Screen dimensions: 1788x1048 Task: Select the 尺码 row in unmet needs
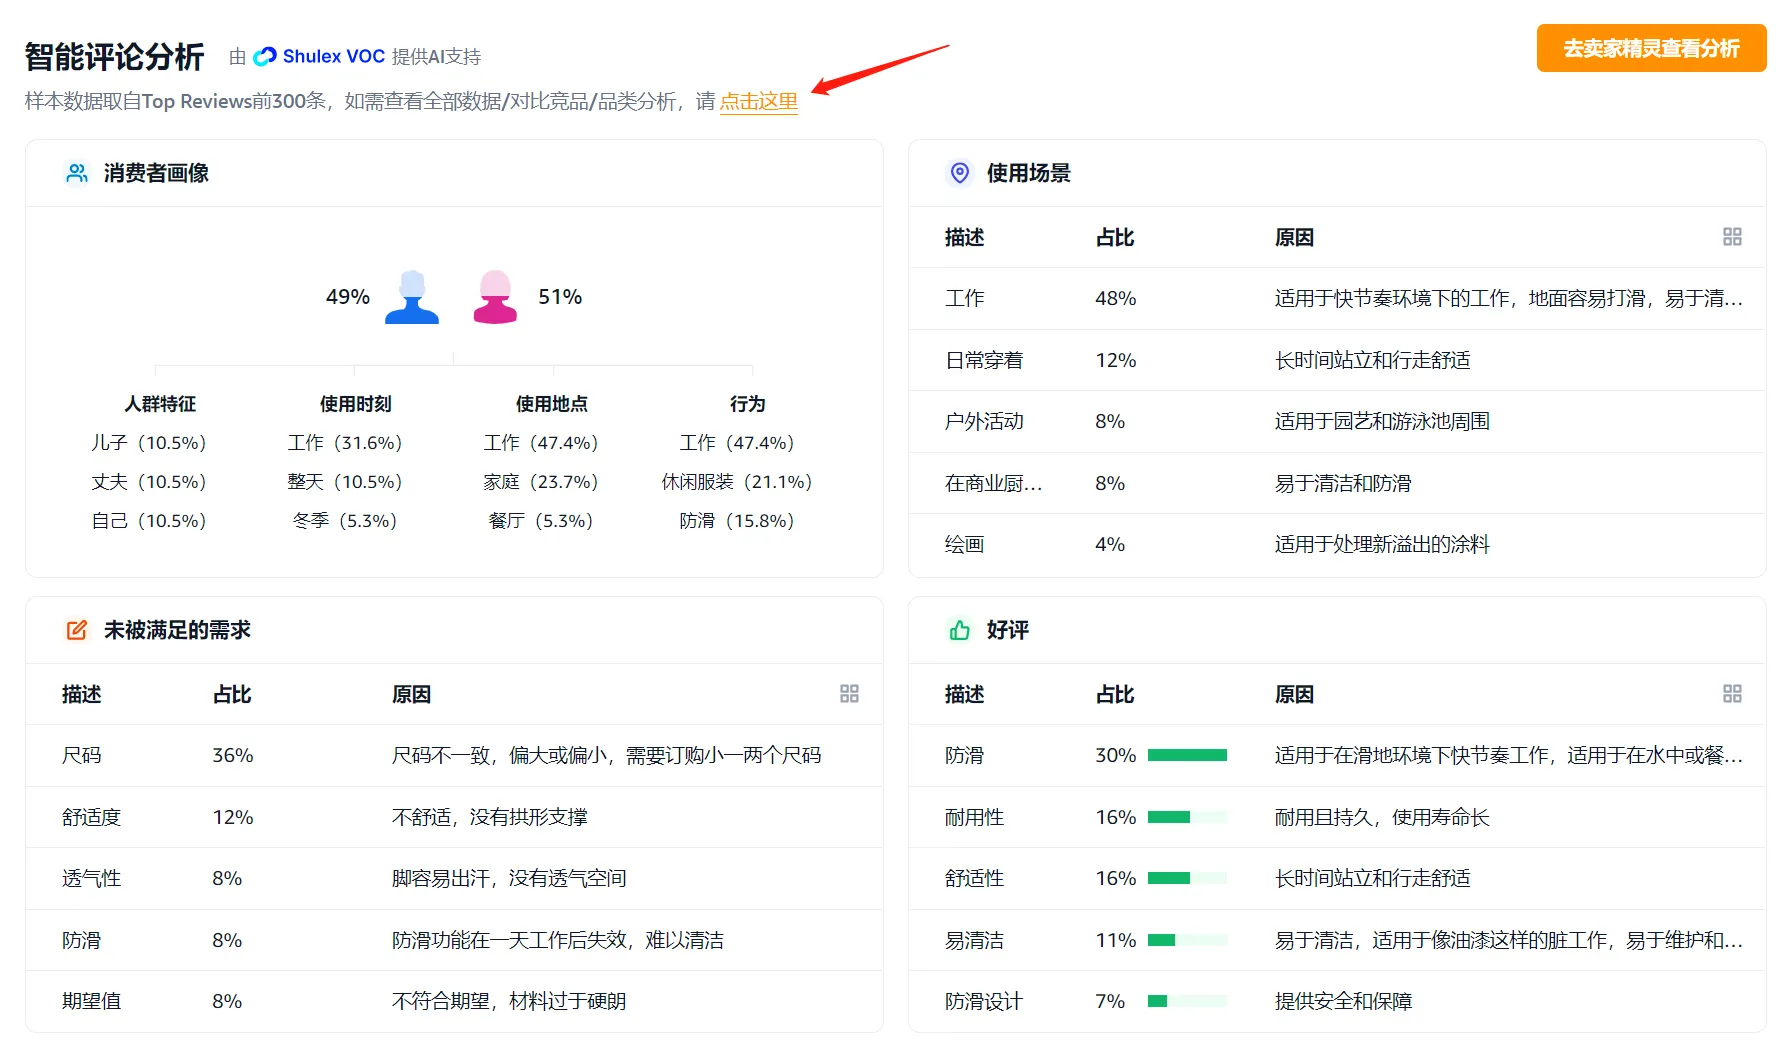(450, 755)
